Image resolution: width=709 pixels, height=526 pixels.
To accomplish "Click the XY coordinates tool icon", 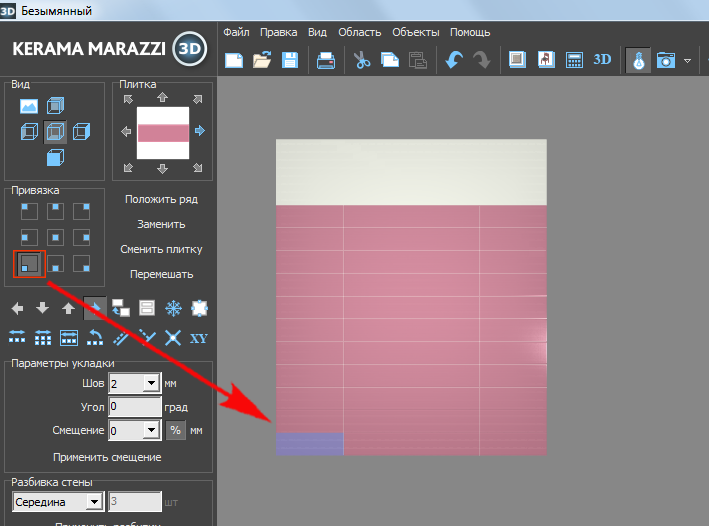I will click(x=198, y=338).
